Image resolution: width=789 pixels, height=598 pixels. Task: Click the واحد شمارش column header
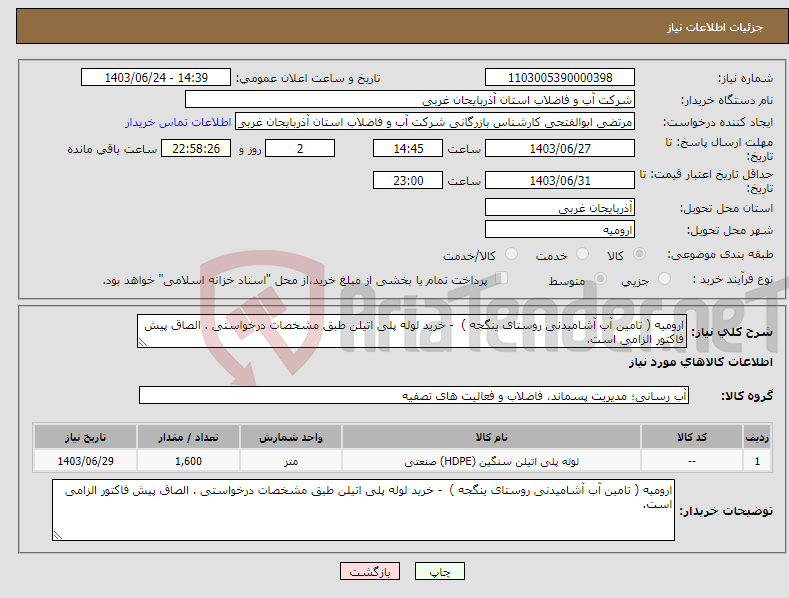pos(291,437)
